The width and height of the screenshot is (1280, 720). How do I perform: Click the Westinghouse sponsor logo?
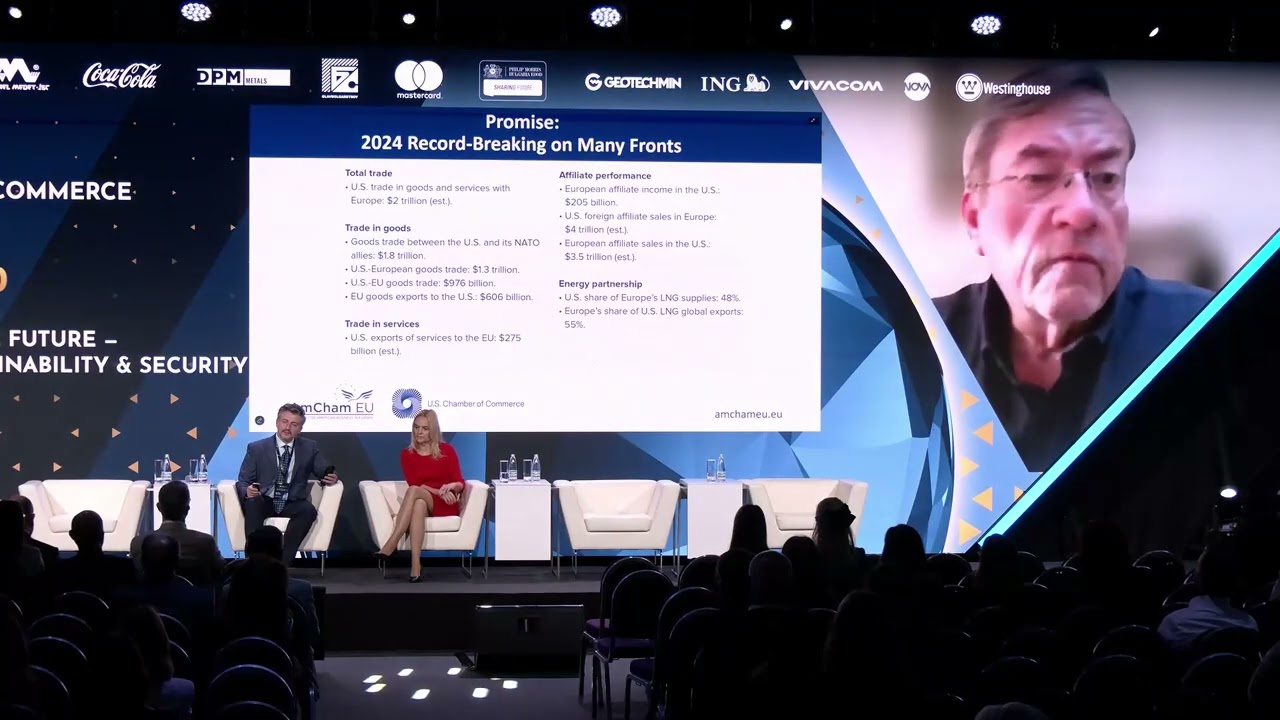[x=1002, y=88]
